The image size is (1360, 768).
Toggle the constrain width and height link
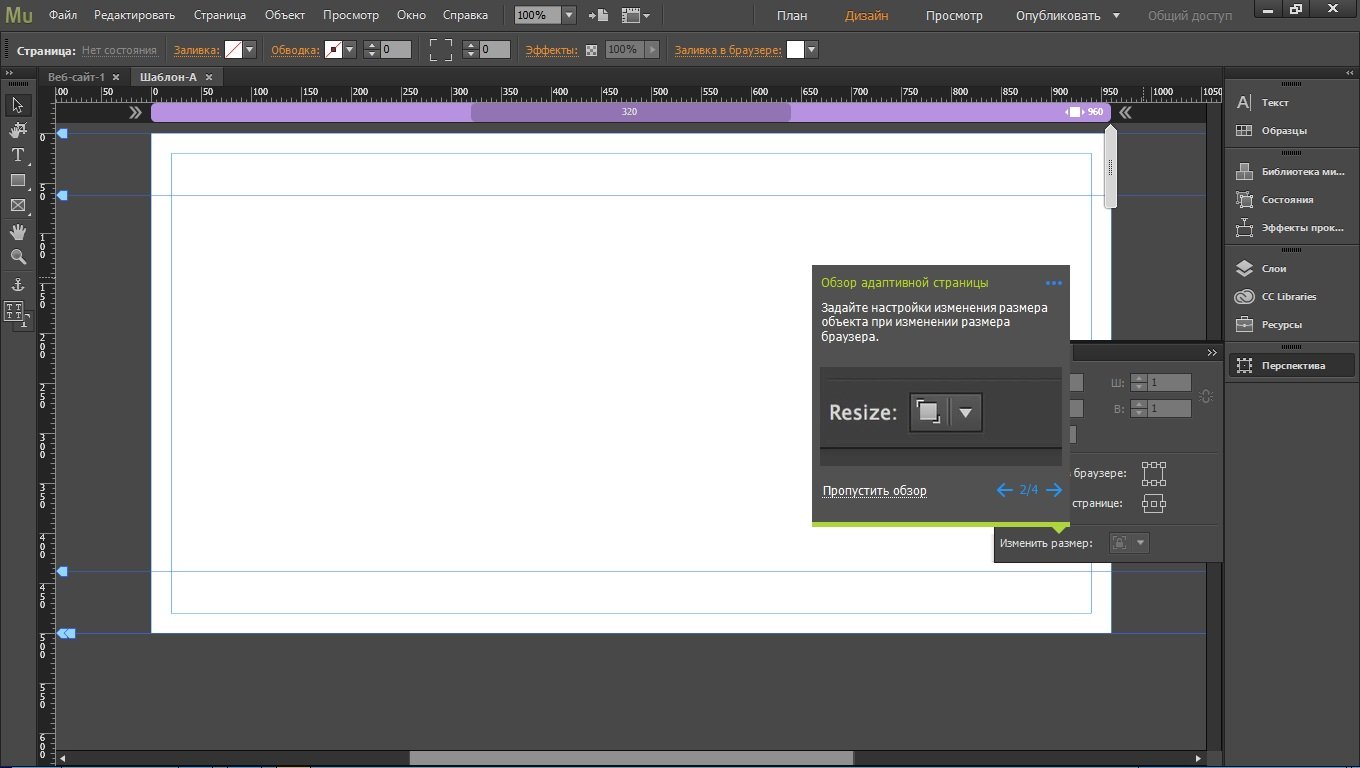(1206, 396)
